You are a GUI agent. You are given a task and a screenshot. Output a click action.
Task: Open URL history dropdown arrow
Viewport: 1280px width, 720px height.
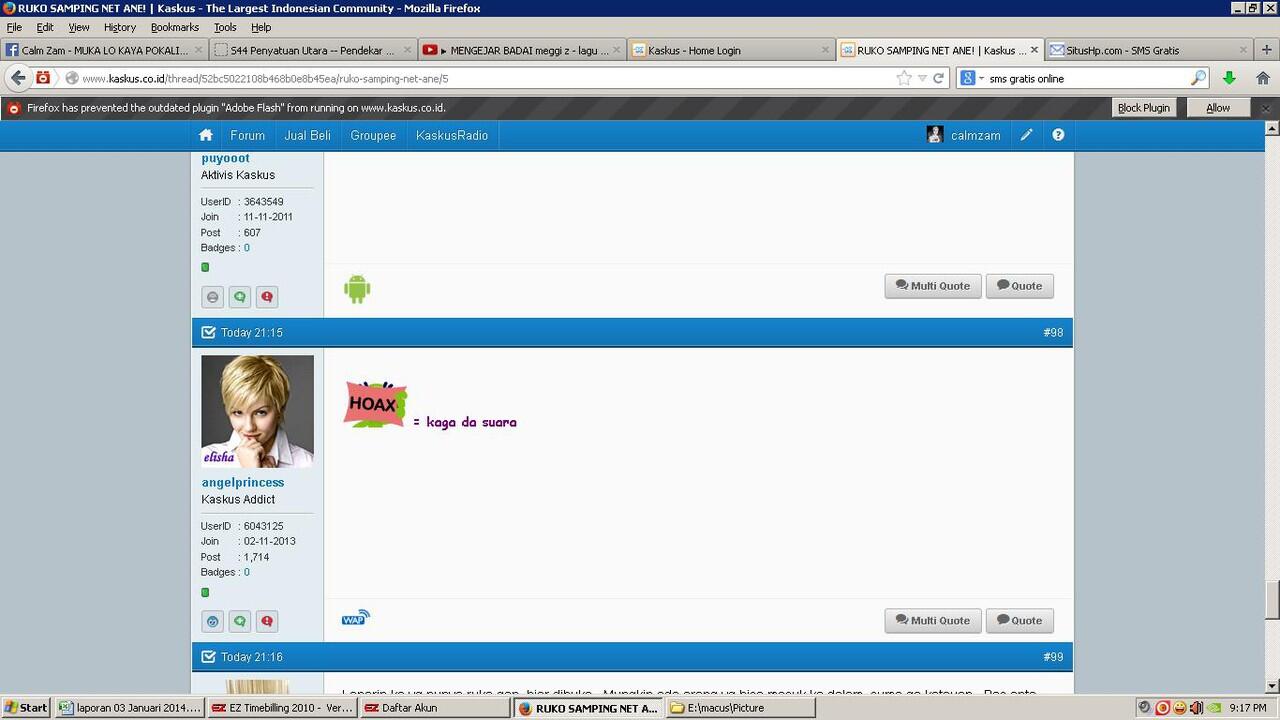923,78
